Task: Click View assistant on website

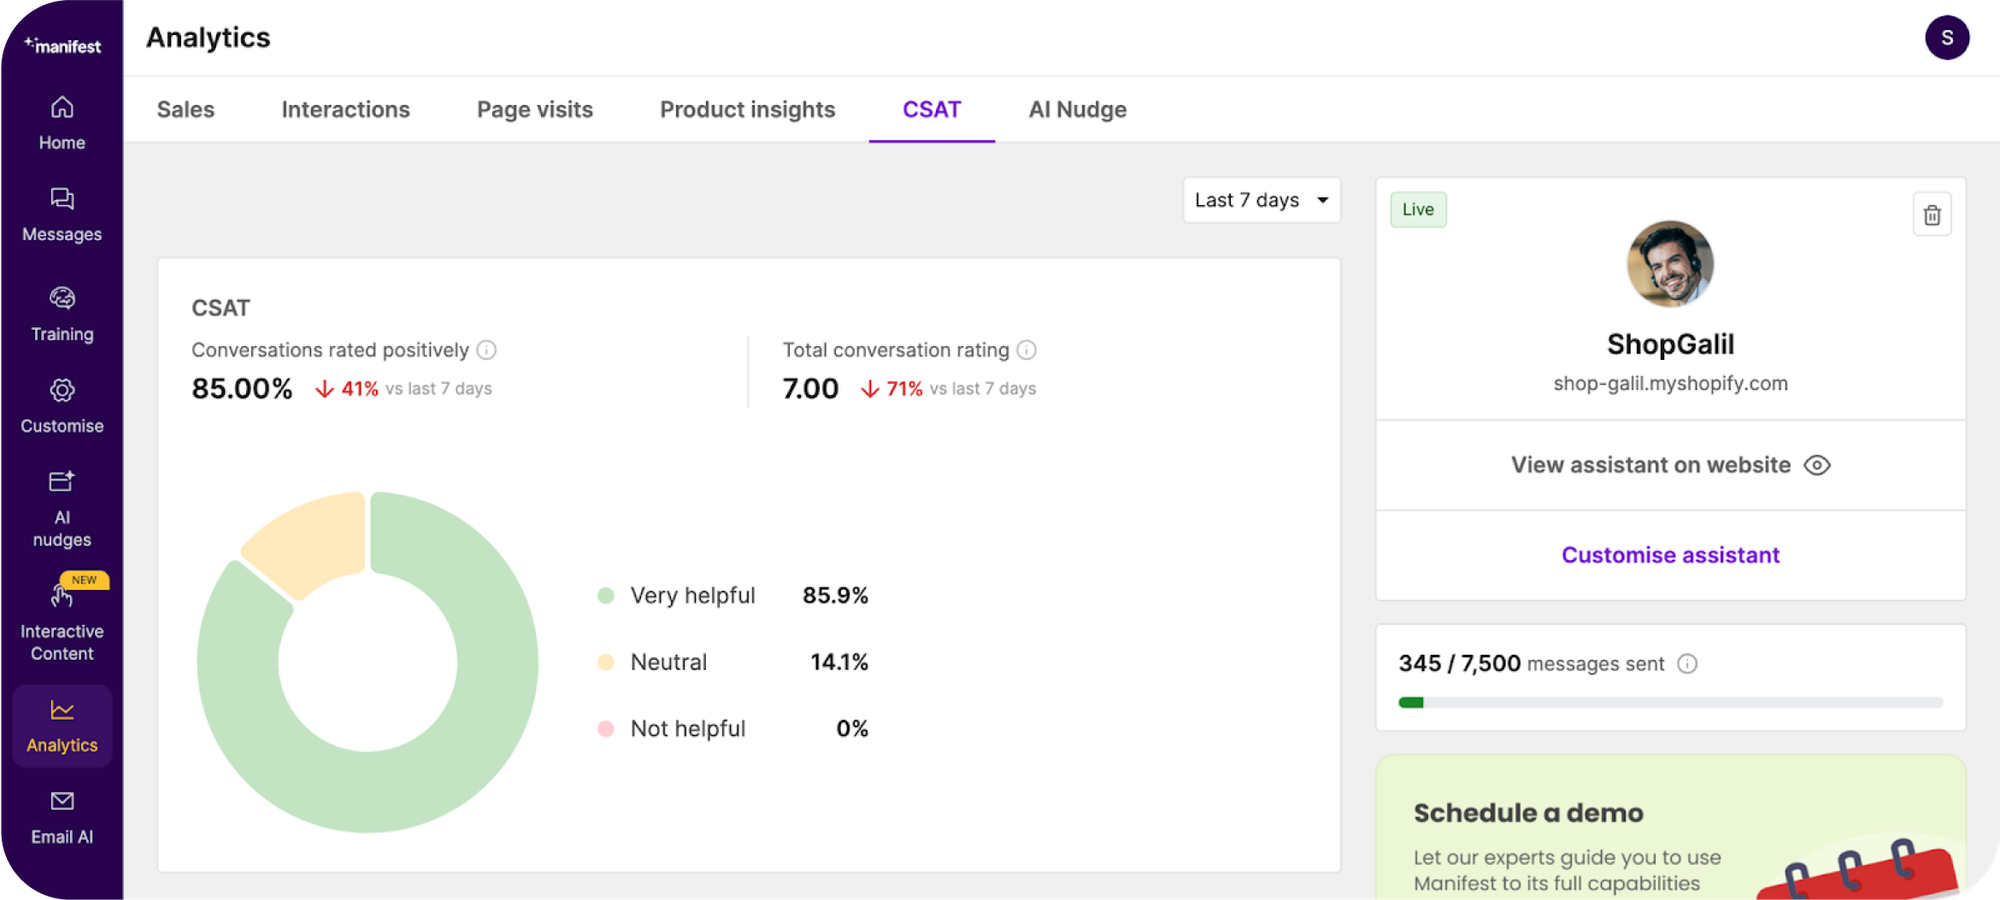Action: (x=1649, y=465)
